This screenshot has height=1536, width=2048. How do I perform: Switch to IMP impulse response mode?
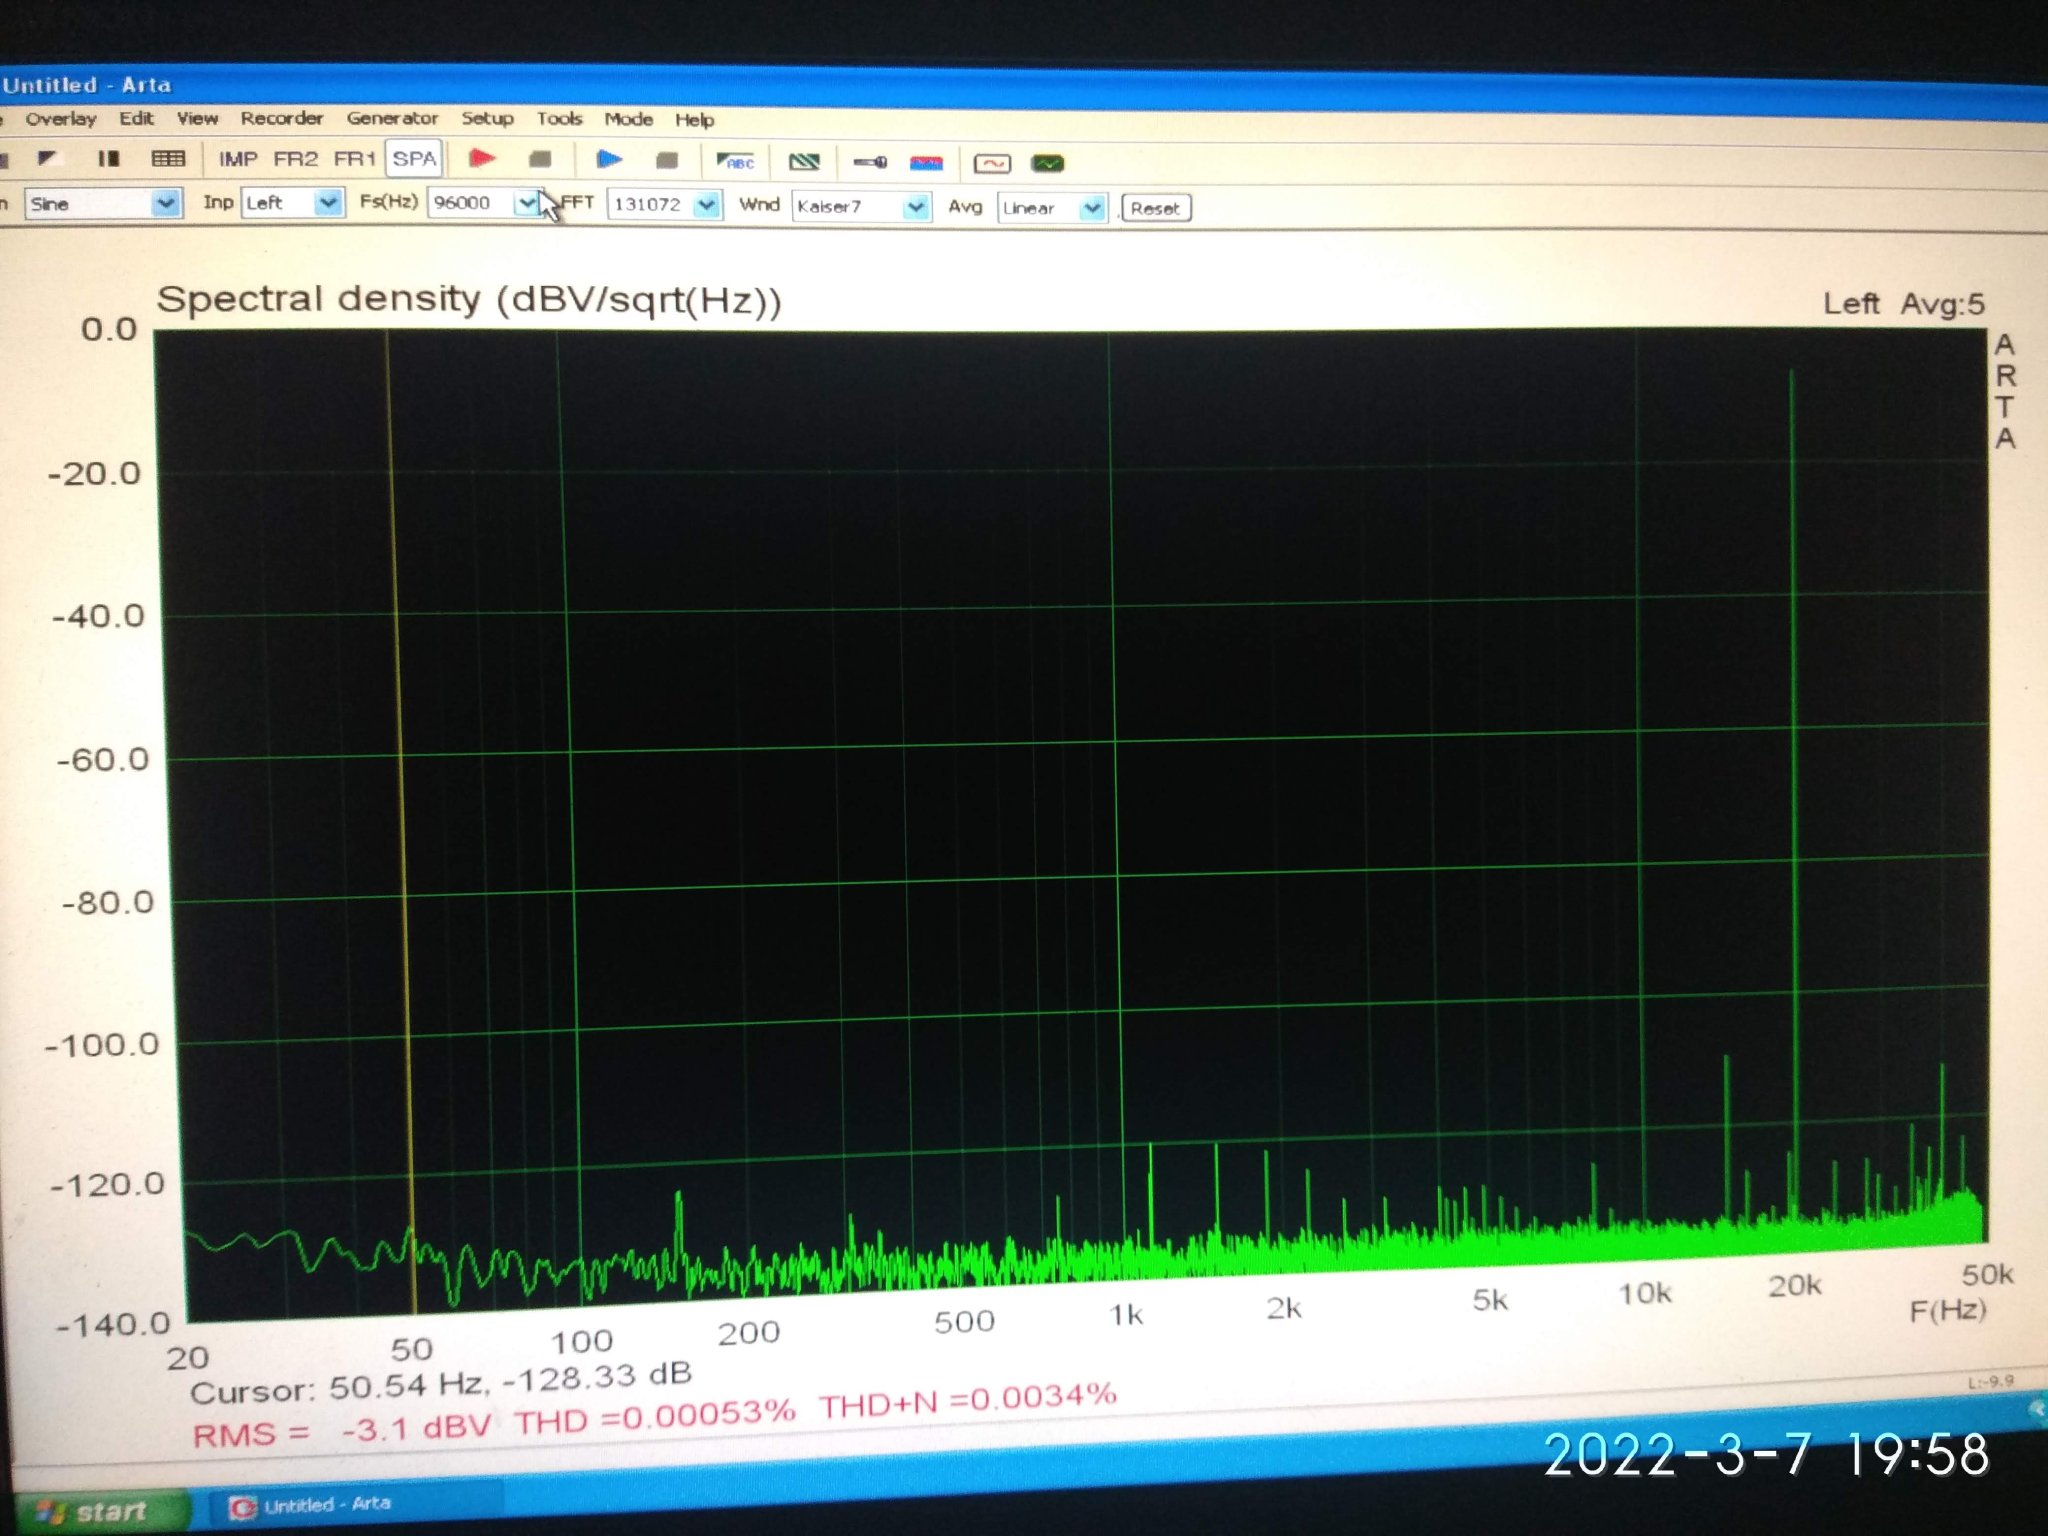click(237, 159)
